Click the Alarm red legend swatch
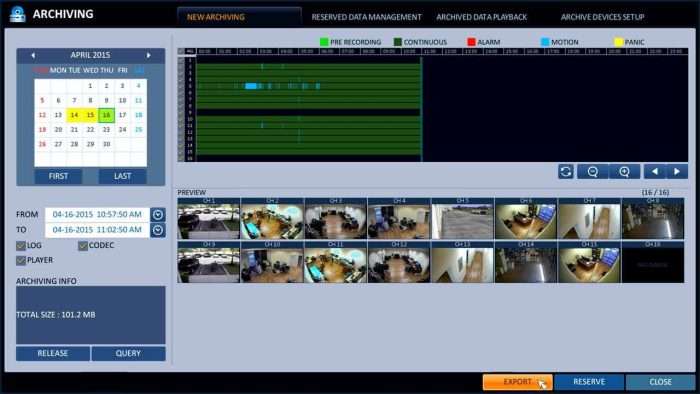 [x=471, y=42]
